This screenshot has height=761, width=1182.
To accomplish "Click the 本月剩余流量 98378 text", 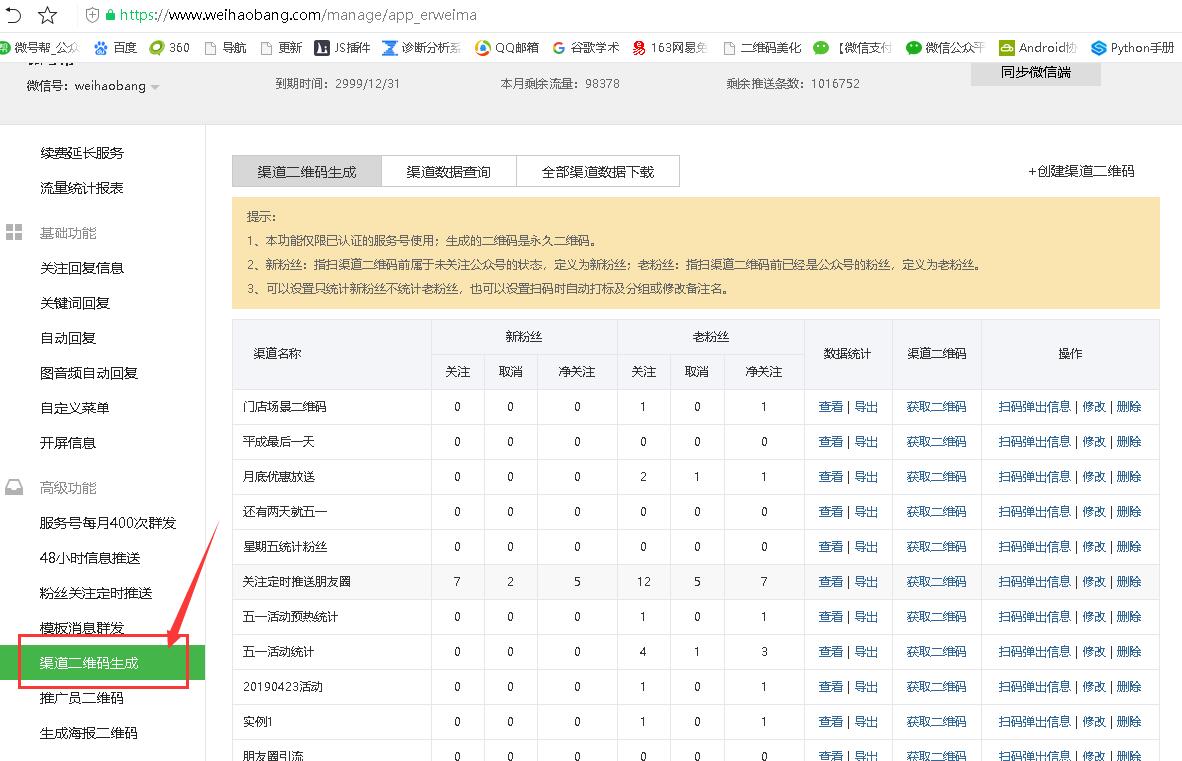I will pyautogui.click(x=560, y=84).
